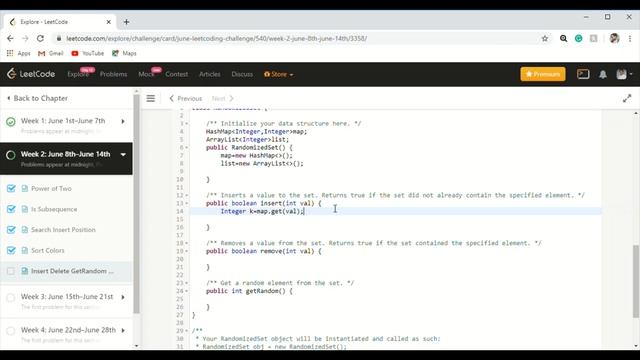640x360 pixels.
Task: Open the Chrome profile avatar
Action: (x=614, y=38)
